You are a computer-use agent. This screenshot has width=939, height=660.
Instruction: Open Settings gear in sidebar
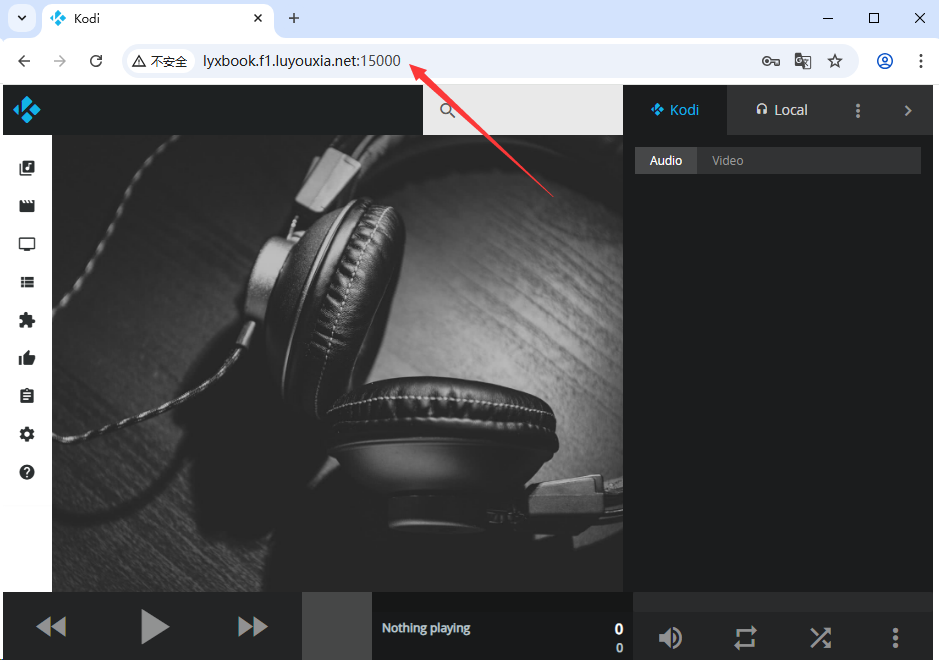(x=27, y=434)
